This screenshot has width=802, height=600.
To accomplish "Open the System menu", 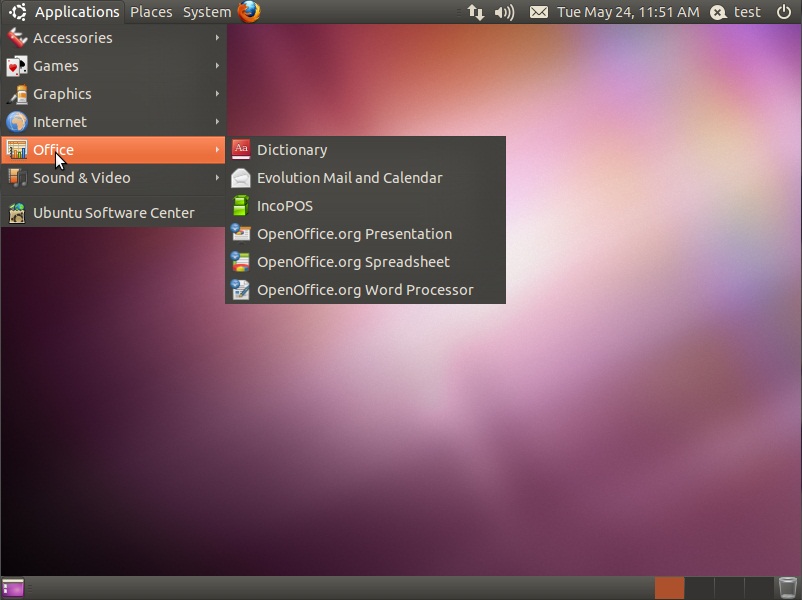I will pos(206,12).
